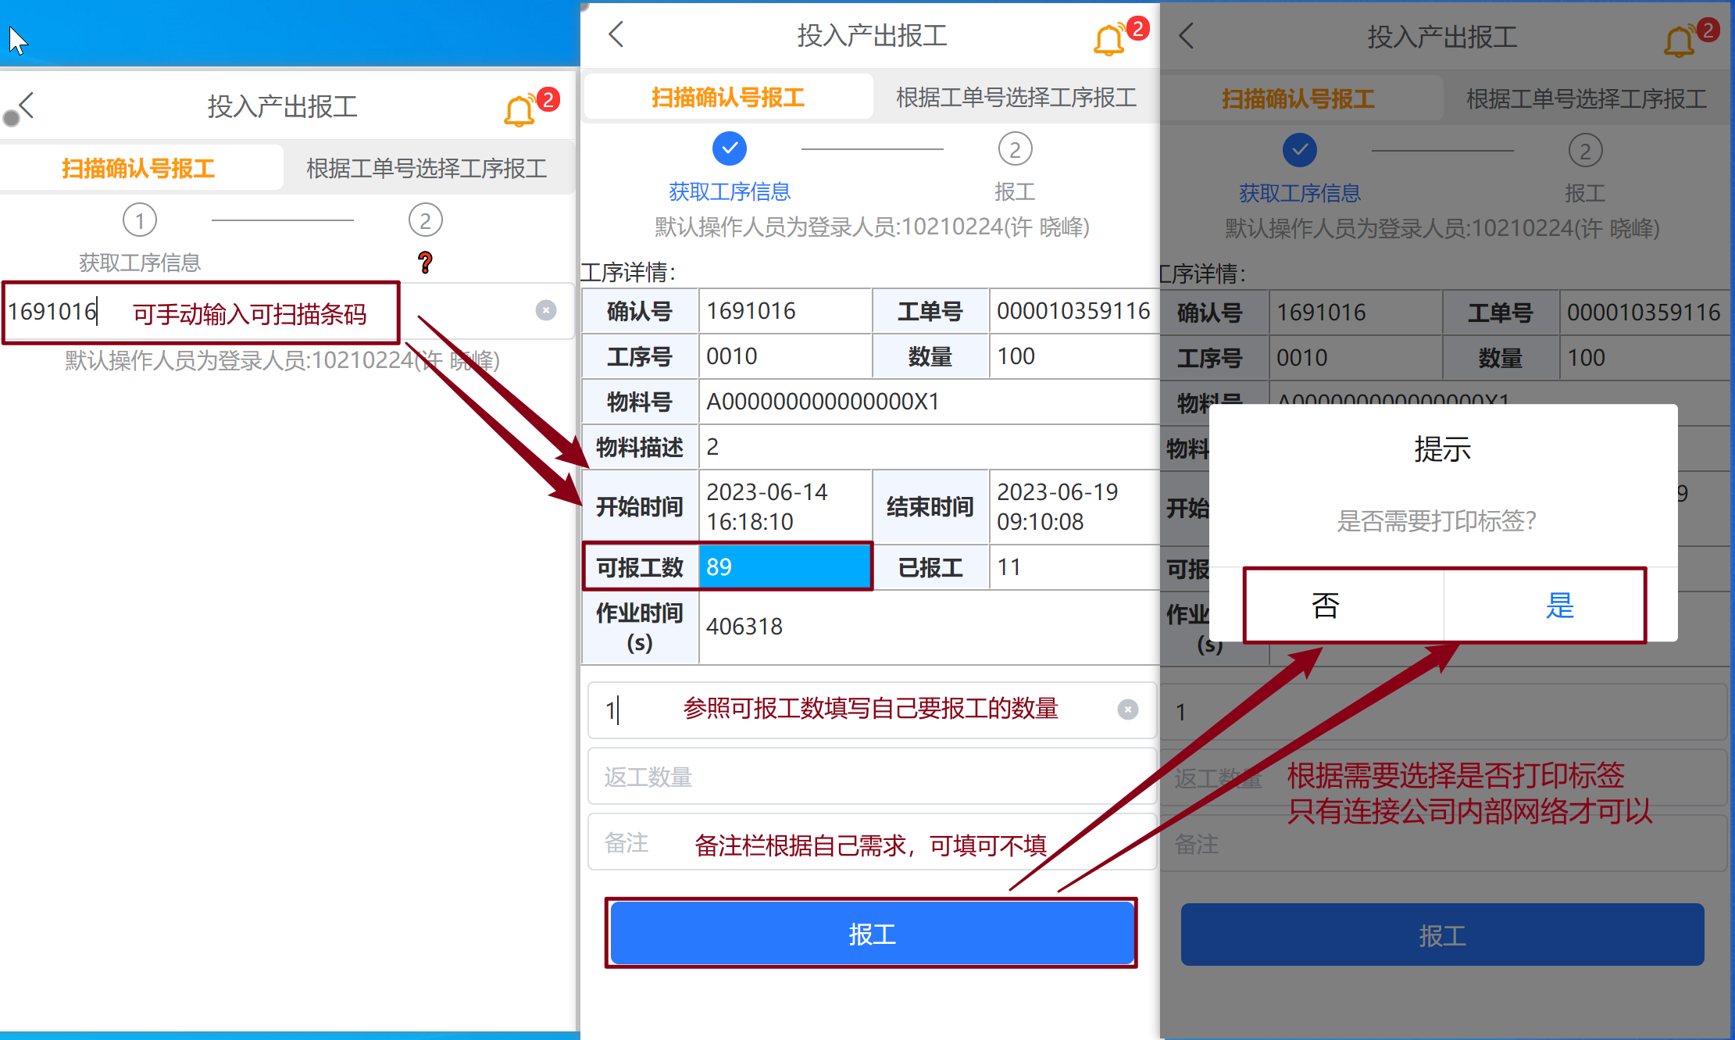Click the highlighted 可报工数 value 89
1735x1040 pixels.
click(784, 567)
